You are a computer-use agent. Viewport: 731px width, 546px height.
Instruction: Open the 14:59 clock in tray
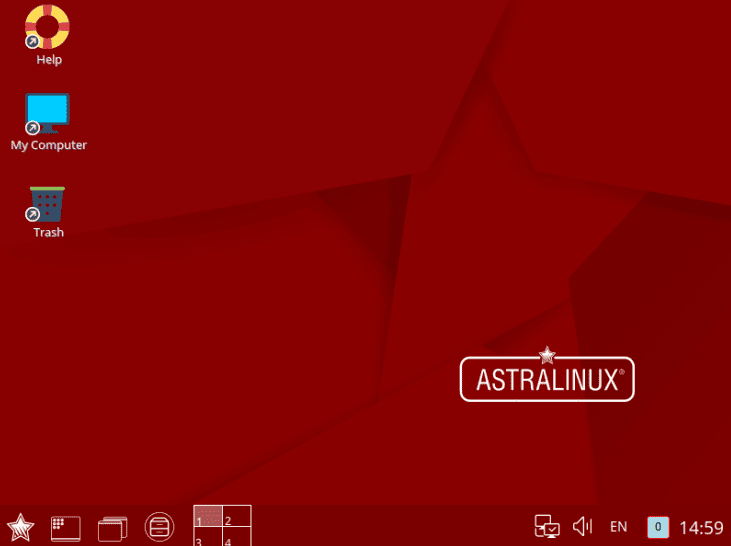[701, 526]
